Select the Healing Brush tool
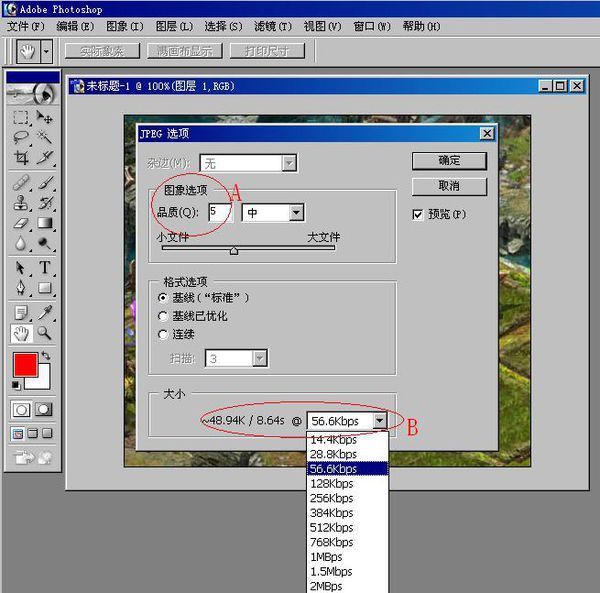Viewport: 600px width, 593px height. pyautogui.click(x=21, y=183)
